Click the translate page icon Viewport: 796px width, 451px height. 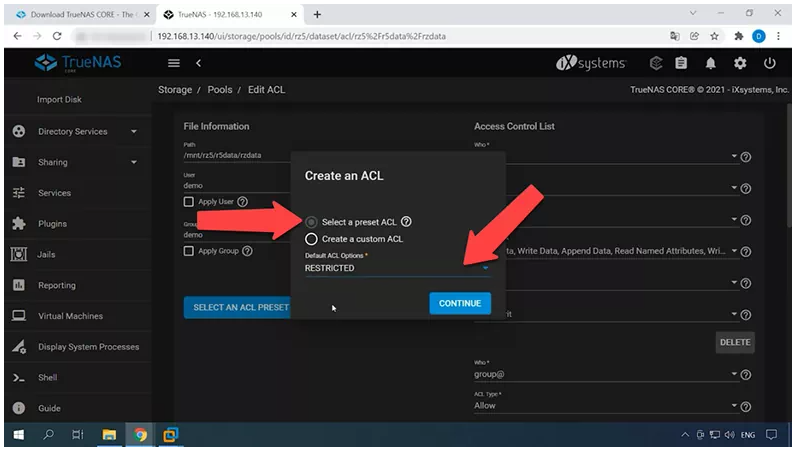(675, 36)
